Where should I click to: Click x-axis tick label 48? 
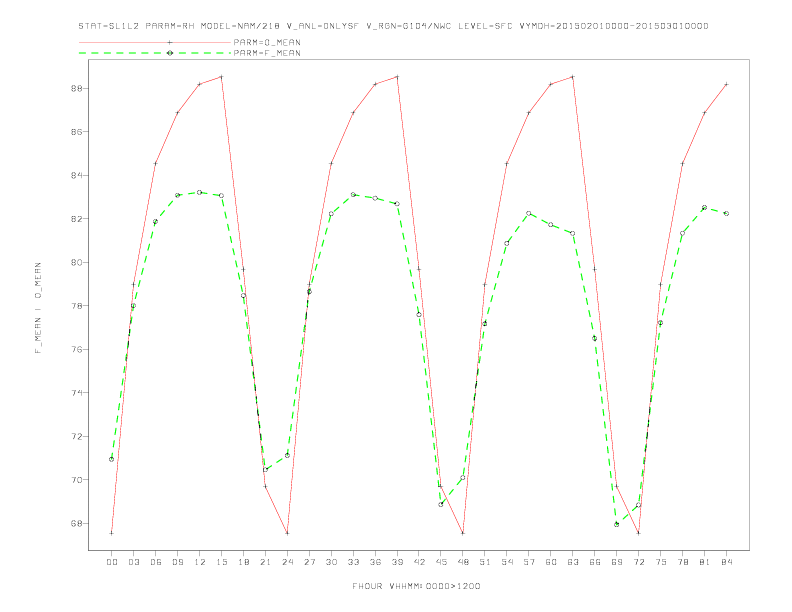click(463, 562)
